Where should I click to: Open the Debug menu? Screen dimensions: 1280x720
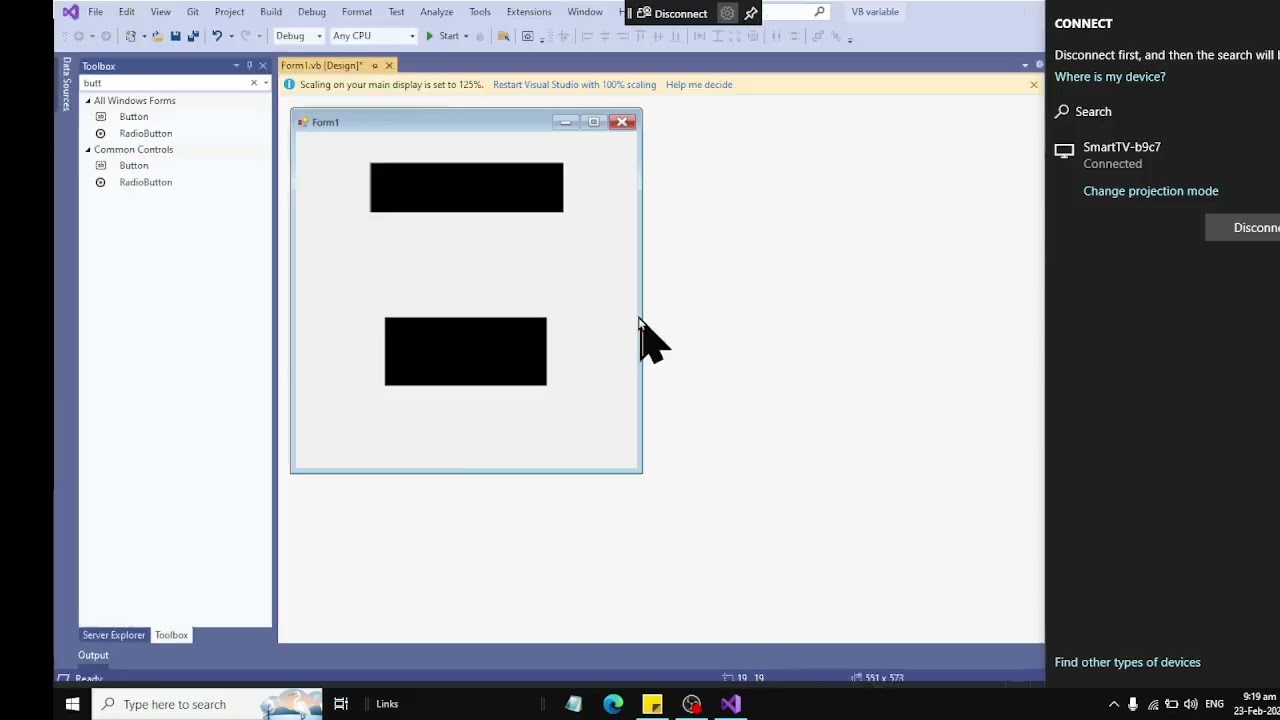pyautogui.click(x=312, y=12)
